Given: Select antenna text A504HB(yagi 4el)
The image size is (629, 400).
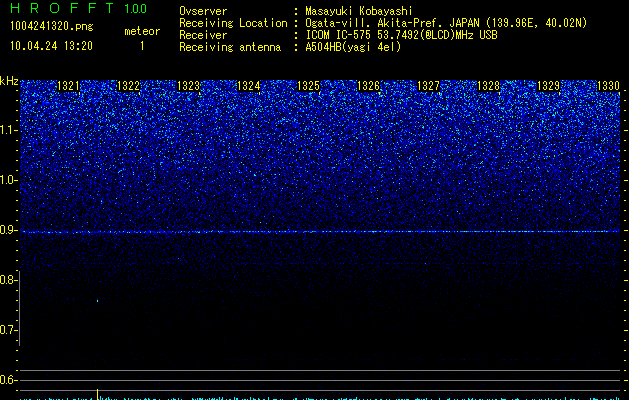Looking at the screenshot, I should [353, 47].
